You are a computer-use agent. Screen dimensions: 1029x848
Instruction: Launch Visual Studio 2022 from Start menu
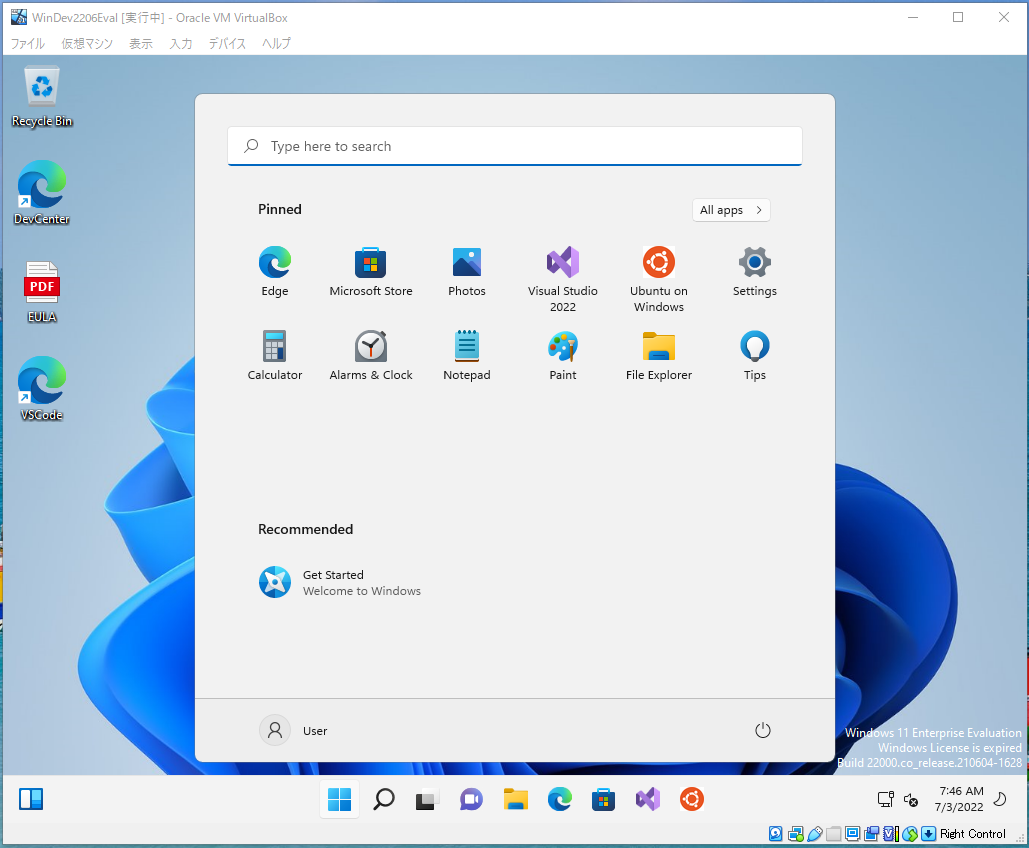click(562, 280)
